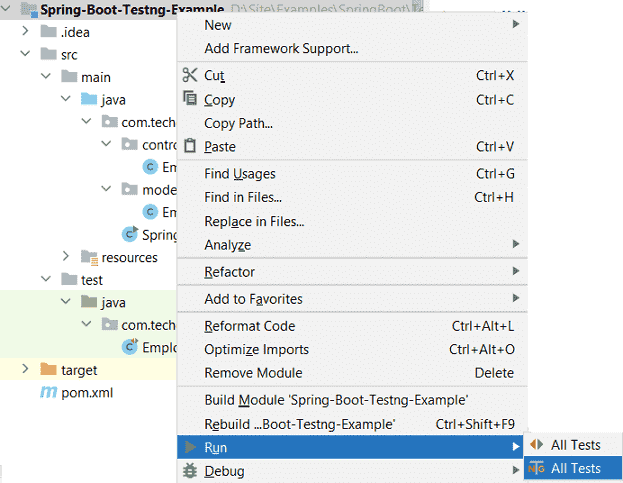The height and width of the screenshot is (483, 623).
Task: Click the test folder icon
Action: (69, 279)
